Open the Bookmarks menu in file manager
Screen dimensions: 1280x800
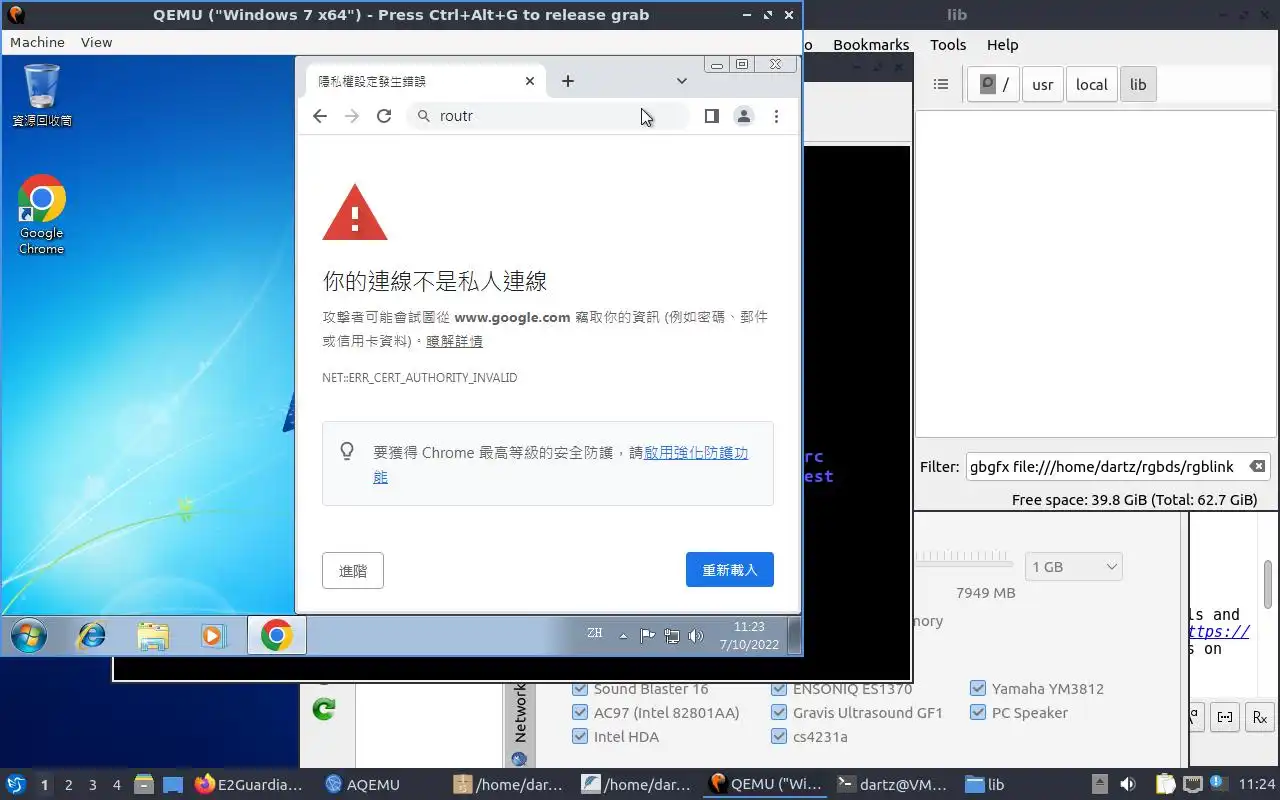[x=871, y=44]
